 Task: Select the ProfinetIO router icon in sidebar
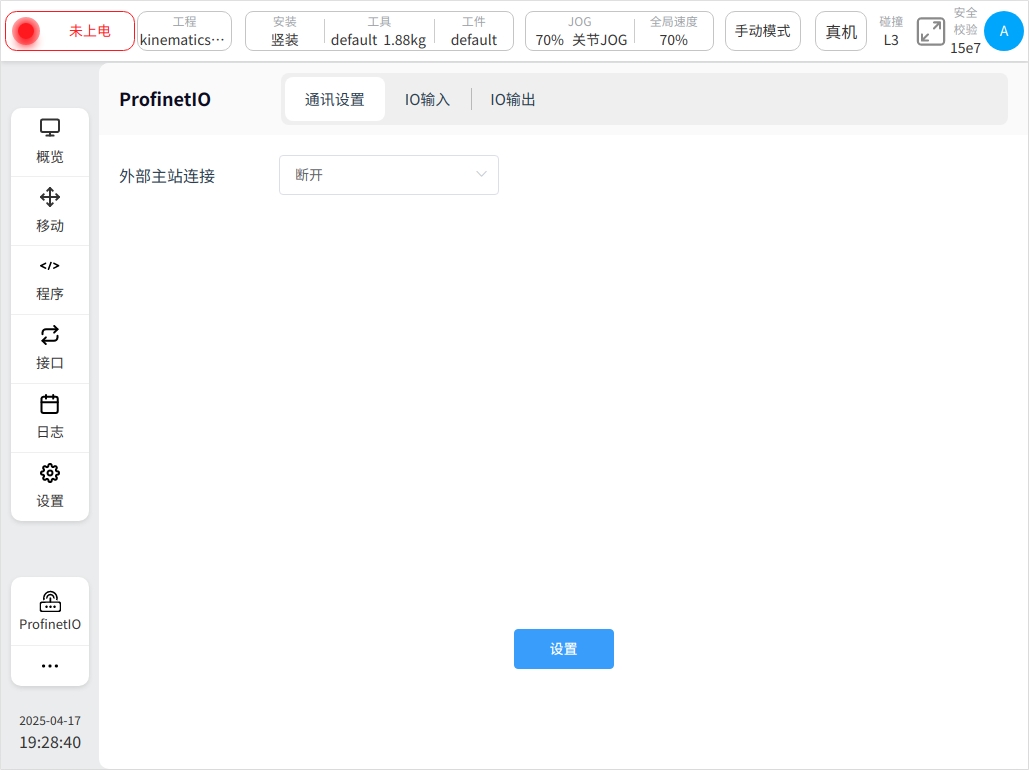pyautogui.click(x=50, y=602)
